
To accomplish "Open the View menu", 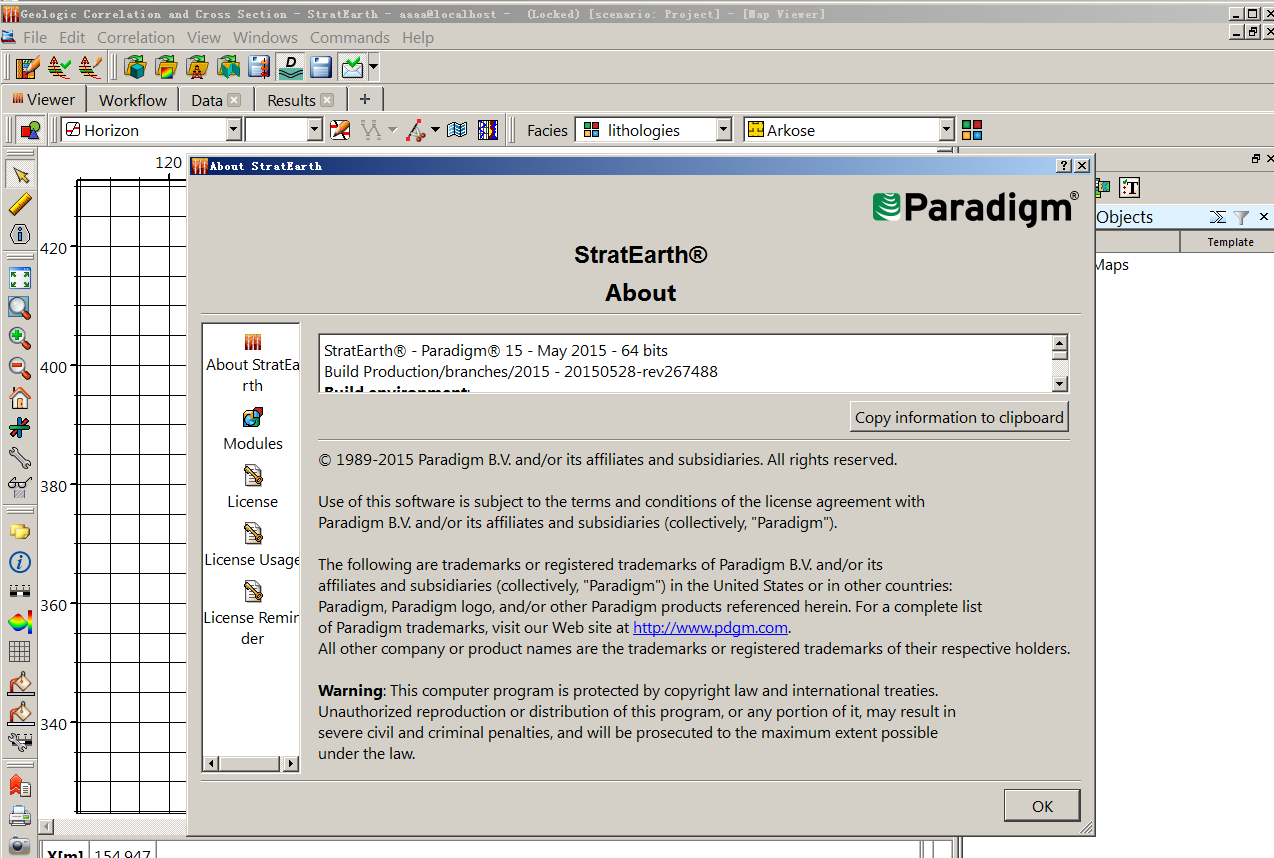I will click(204, 37).
